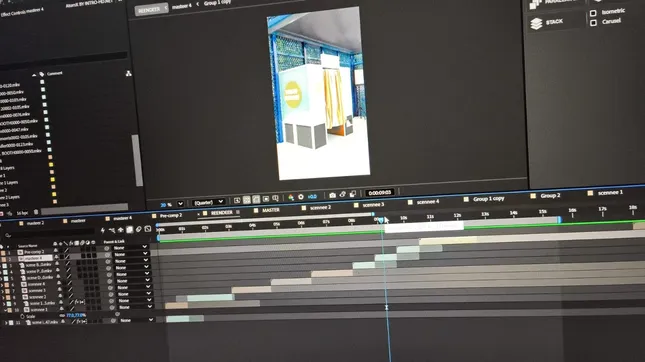
Task: Click the grid and guide options icon
Action: tap(276, 198)
